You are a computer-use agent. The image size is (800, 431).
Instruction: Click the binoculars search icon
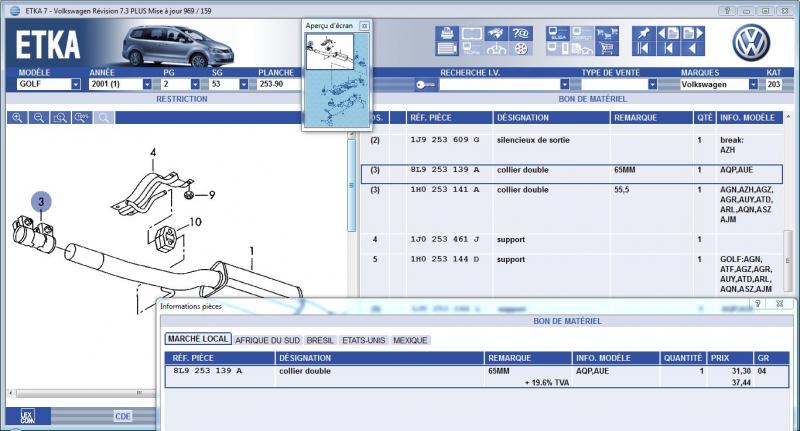pos(495,33)
